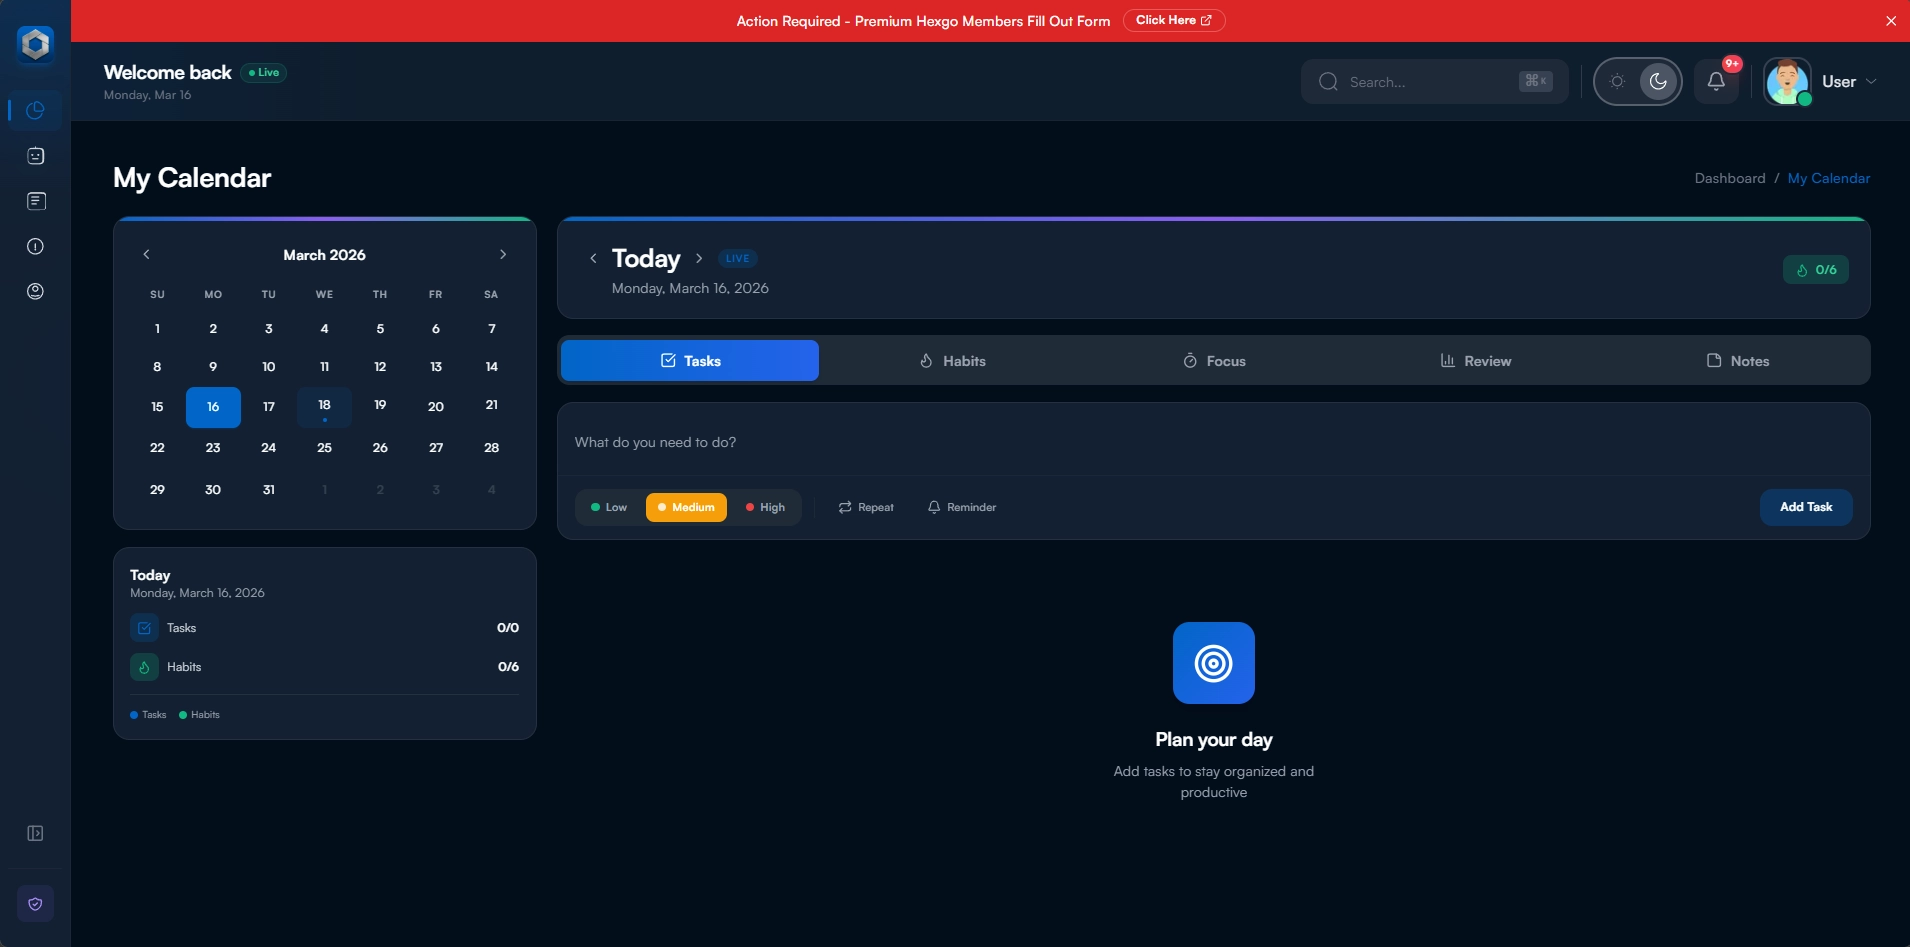Go to next month in the mini calendar
The image size is (1910, 947).
(x=502, y=254)
